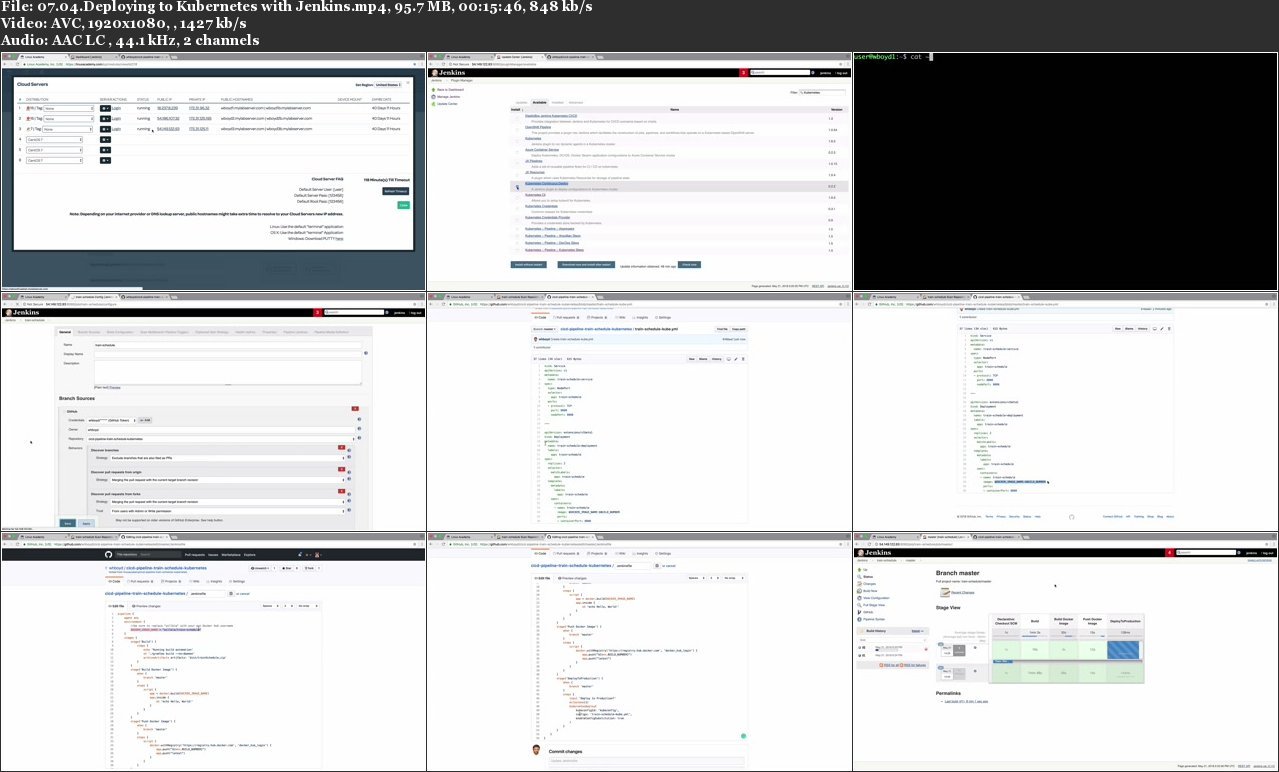This screenshot has height=772, width=1279.
Task: Click Install without restart button
Action: (529, 265)
